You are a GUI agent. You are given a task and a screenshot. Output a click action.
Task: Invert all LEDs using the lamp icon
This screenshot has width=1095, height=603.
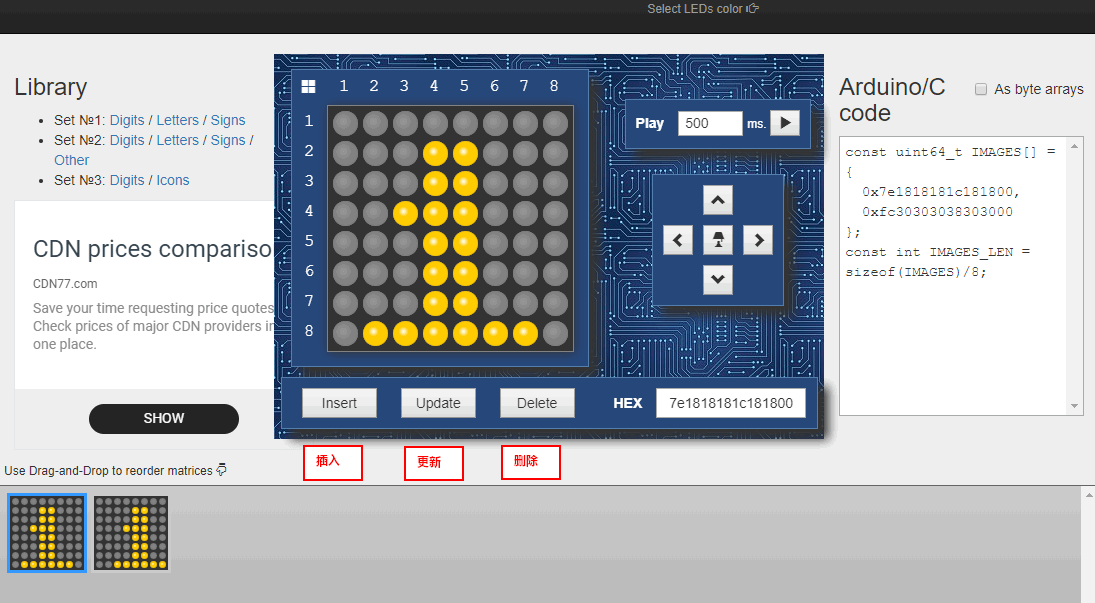tap(717, 239)
